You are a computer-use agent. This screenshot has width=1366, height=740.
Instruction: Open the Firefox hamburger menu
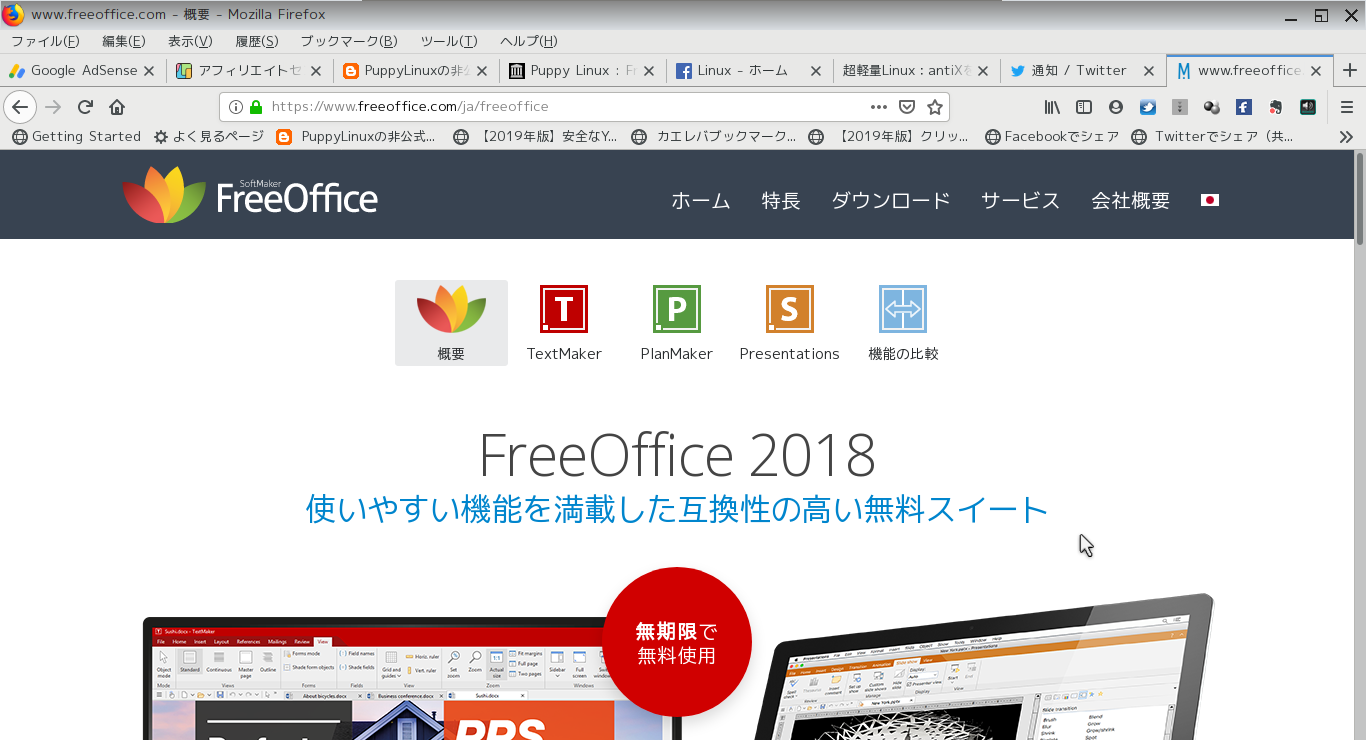point(1347,107)
